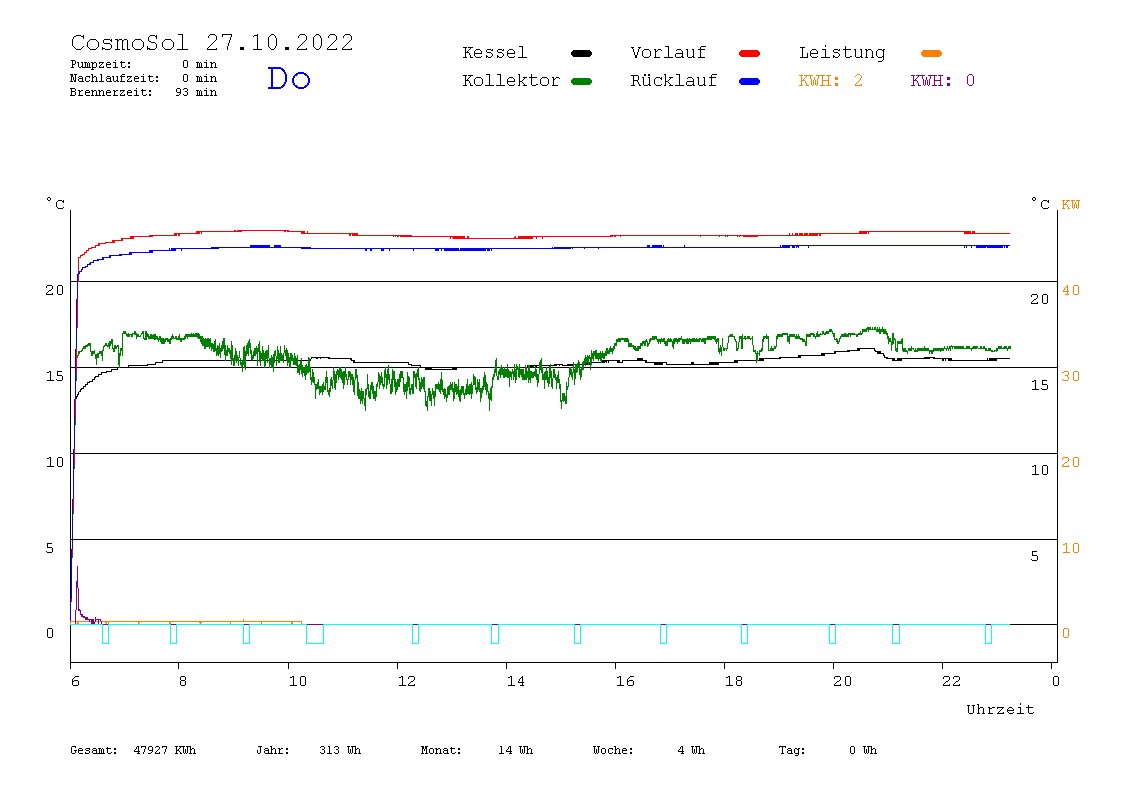Click the blue Rücklauf legend swatch

(x=750, y=81)
